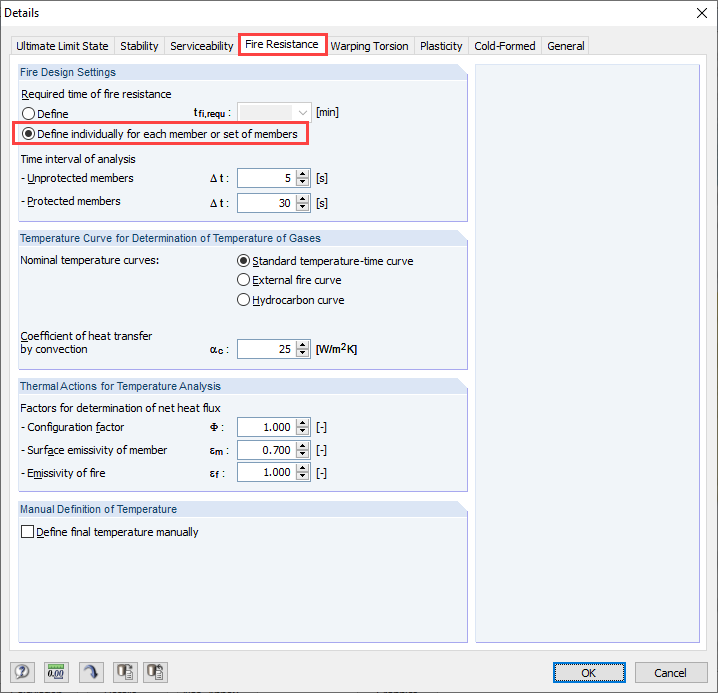
Task: Click the Nominal temperature curves label
Action: point(90,260)
